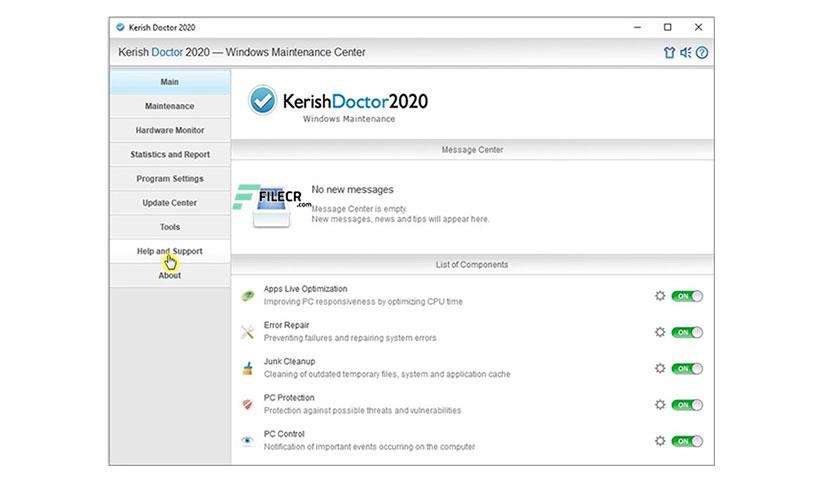Image resolution: width=836 pixels, height=484 pixels.
Task: Click 'Preventing failures and repairing system errors' text
Action: [x=350, y=338]
